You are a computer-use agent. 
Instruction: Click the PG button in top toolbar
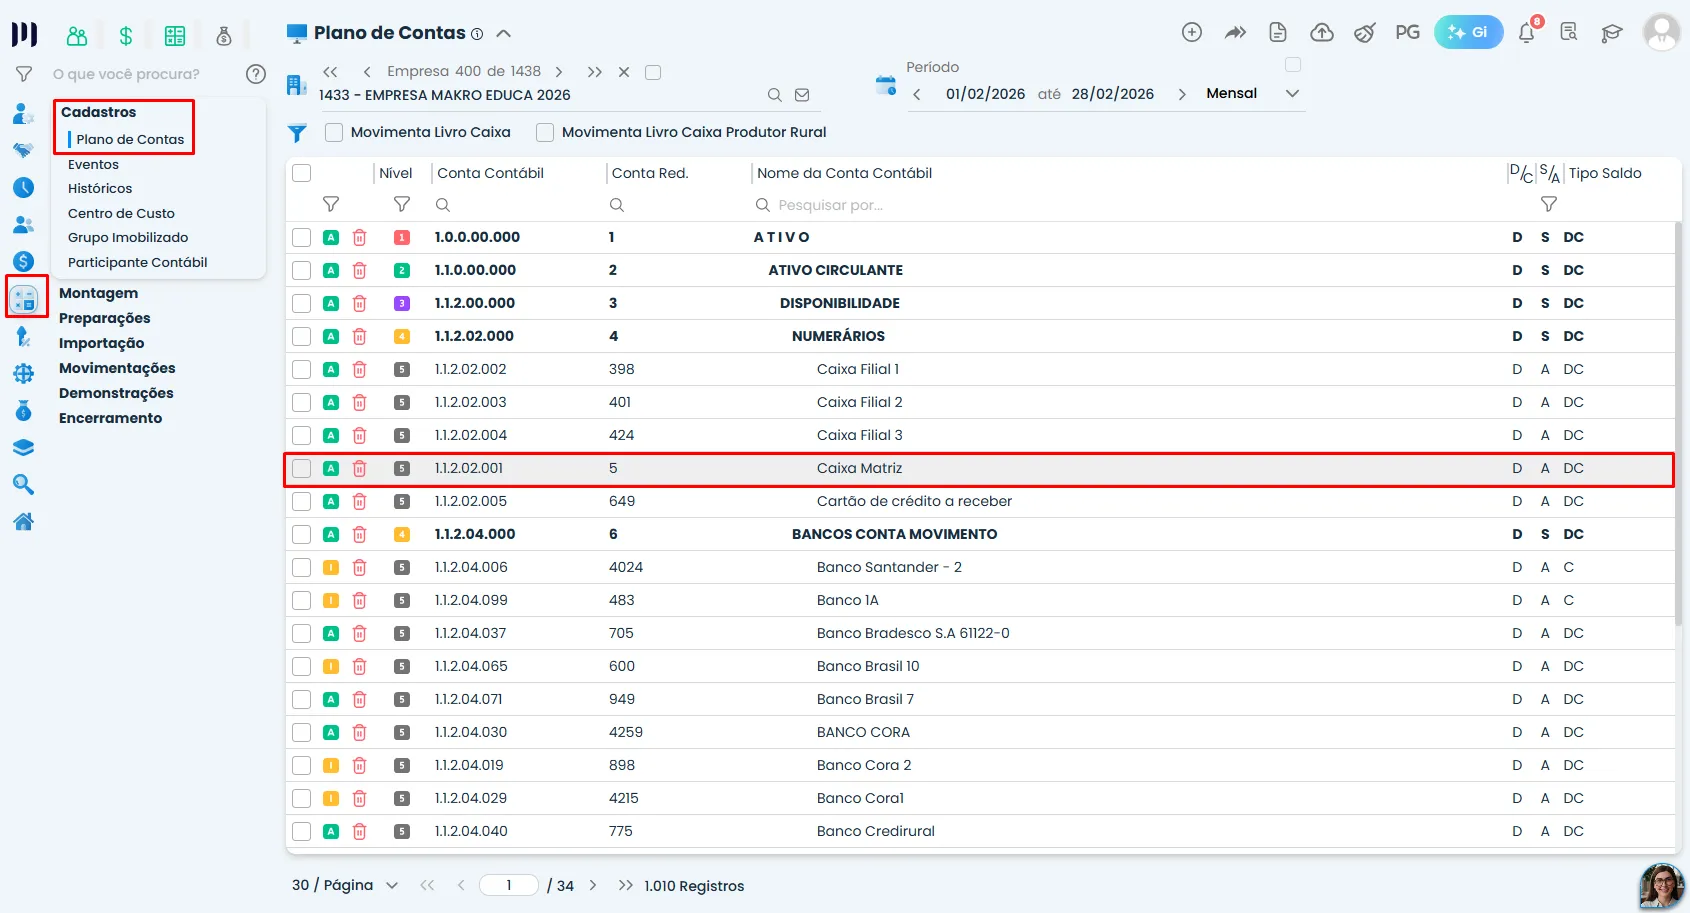[1407, 32]
